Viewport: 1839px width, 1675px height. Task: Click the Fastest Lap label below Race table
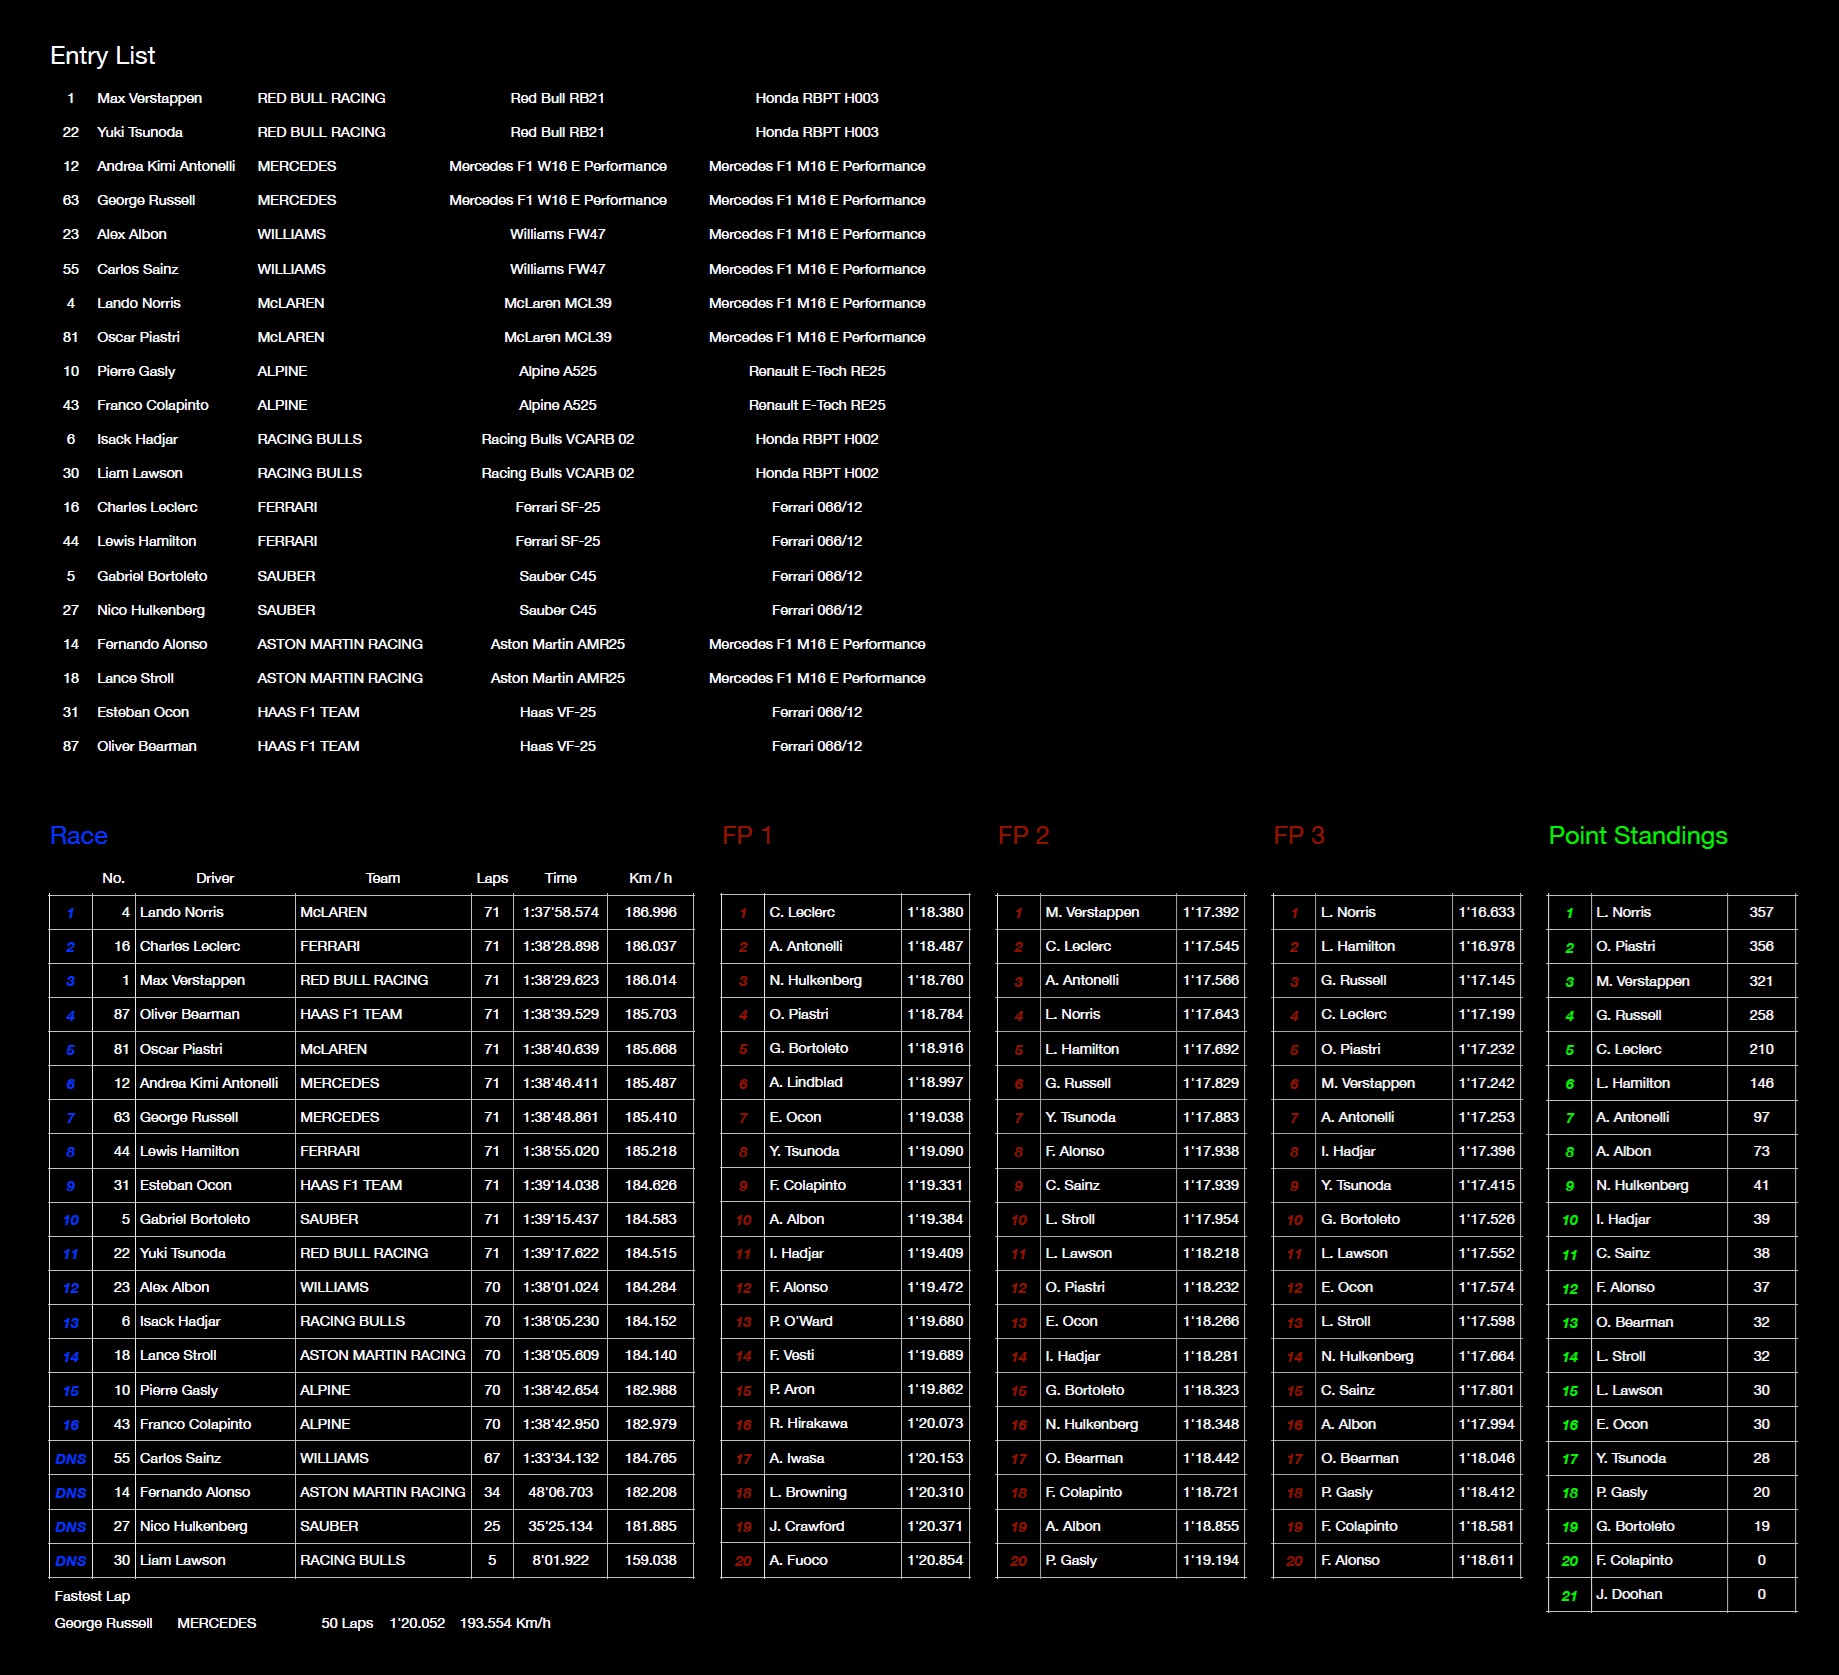point(92,1596)
